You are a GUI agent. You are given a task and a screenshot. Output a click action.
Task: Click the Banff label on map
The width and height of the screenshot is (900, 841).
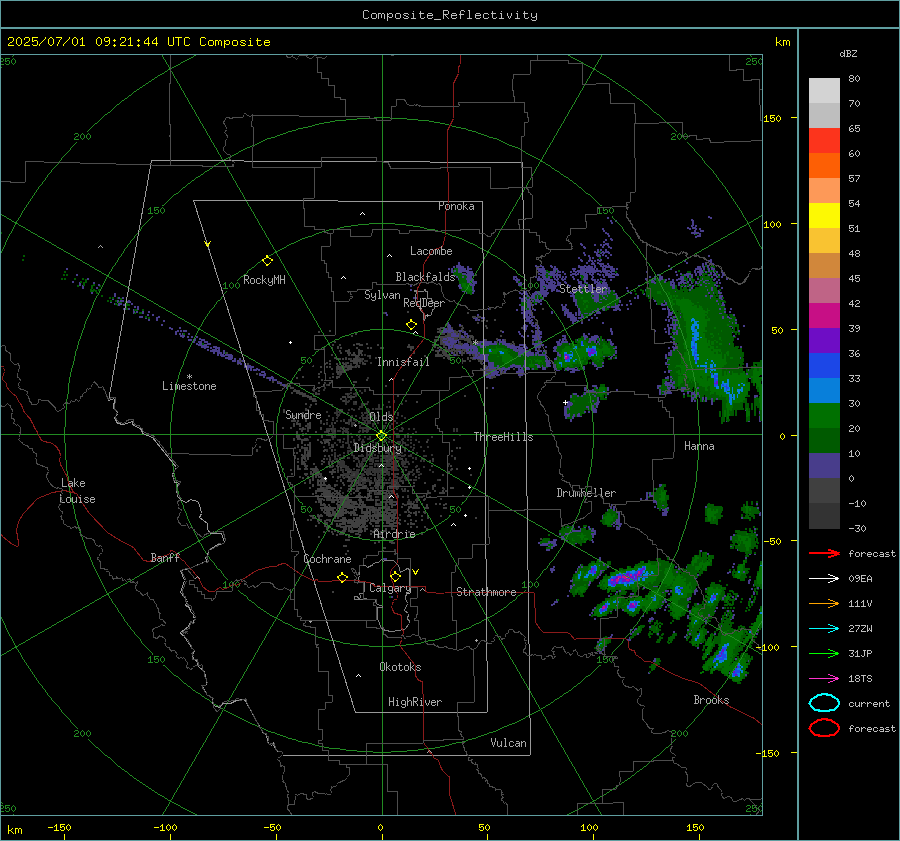point(165,558)
